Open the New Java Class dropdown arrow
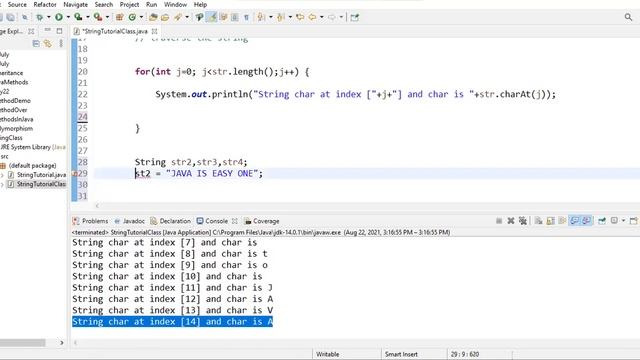 click(141, 17)
